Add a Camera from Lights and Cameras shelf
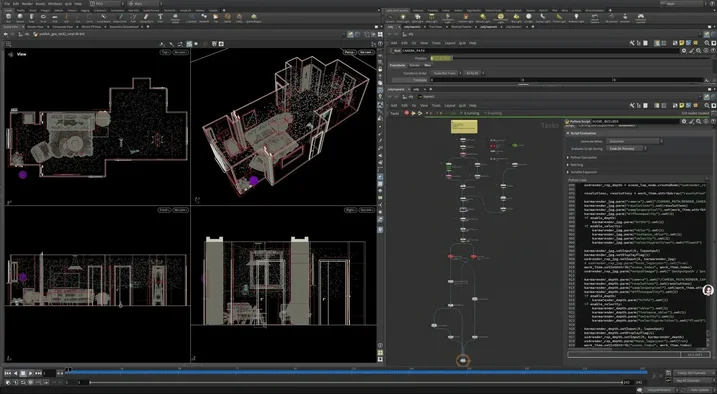717x394 pixels. [x=390, y=18]
